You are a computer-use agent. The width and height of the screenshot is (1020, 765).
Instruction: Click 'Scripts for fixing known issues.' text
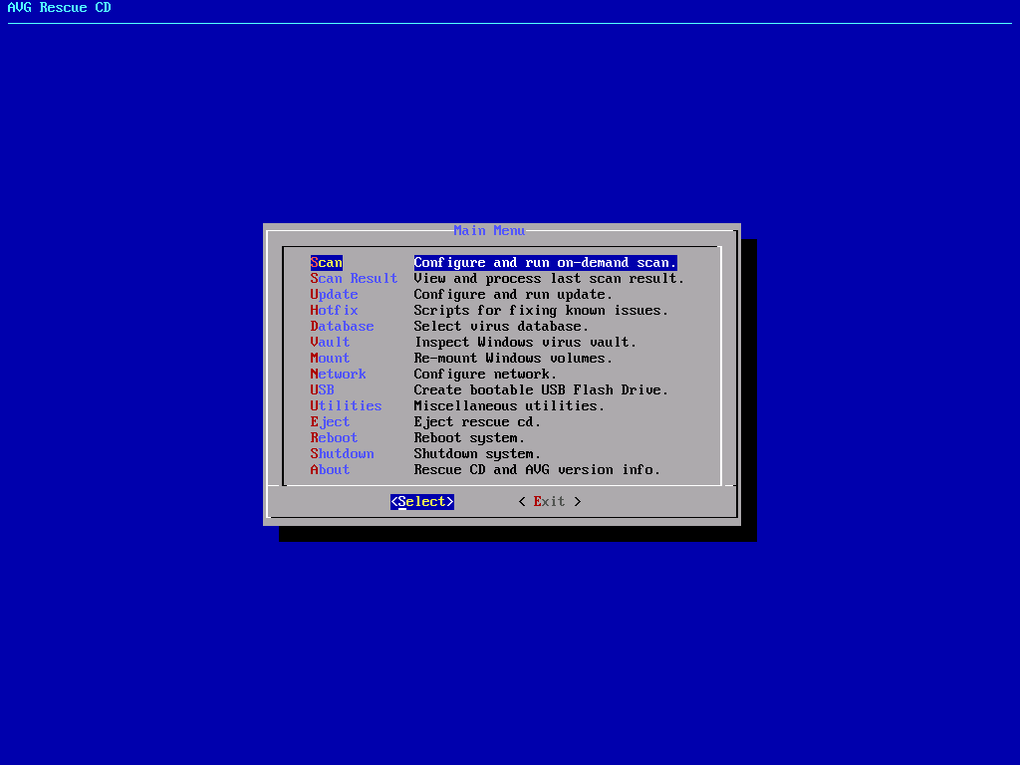(541, 310)
